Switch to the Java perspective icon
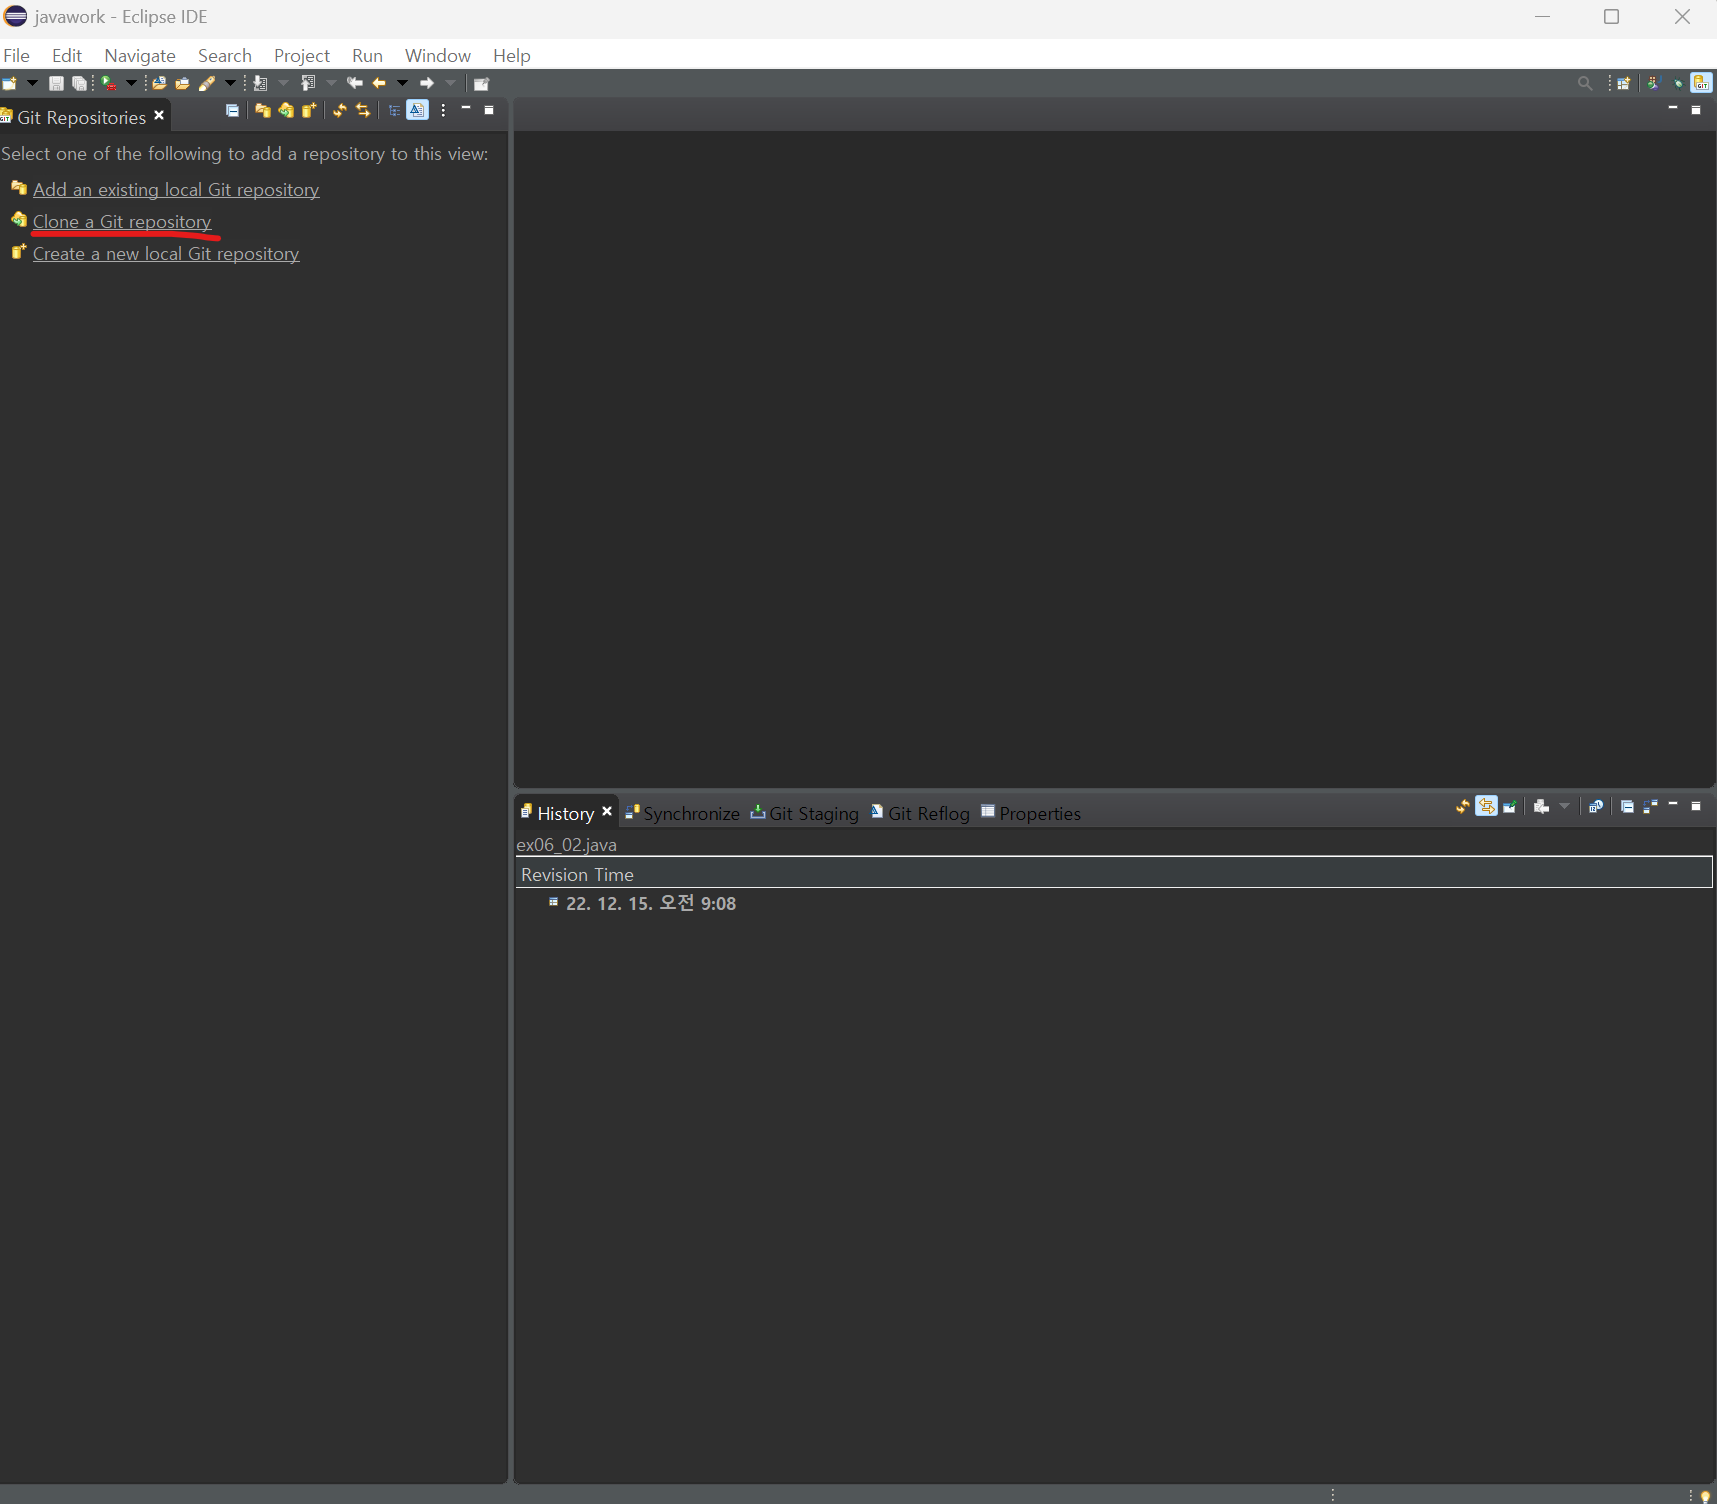This screenshot has width=1717, height=1504. (x=1653, y=83)
